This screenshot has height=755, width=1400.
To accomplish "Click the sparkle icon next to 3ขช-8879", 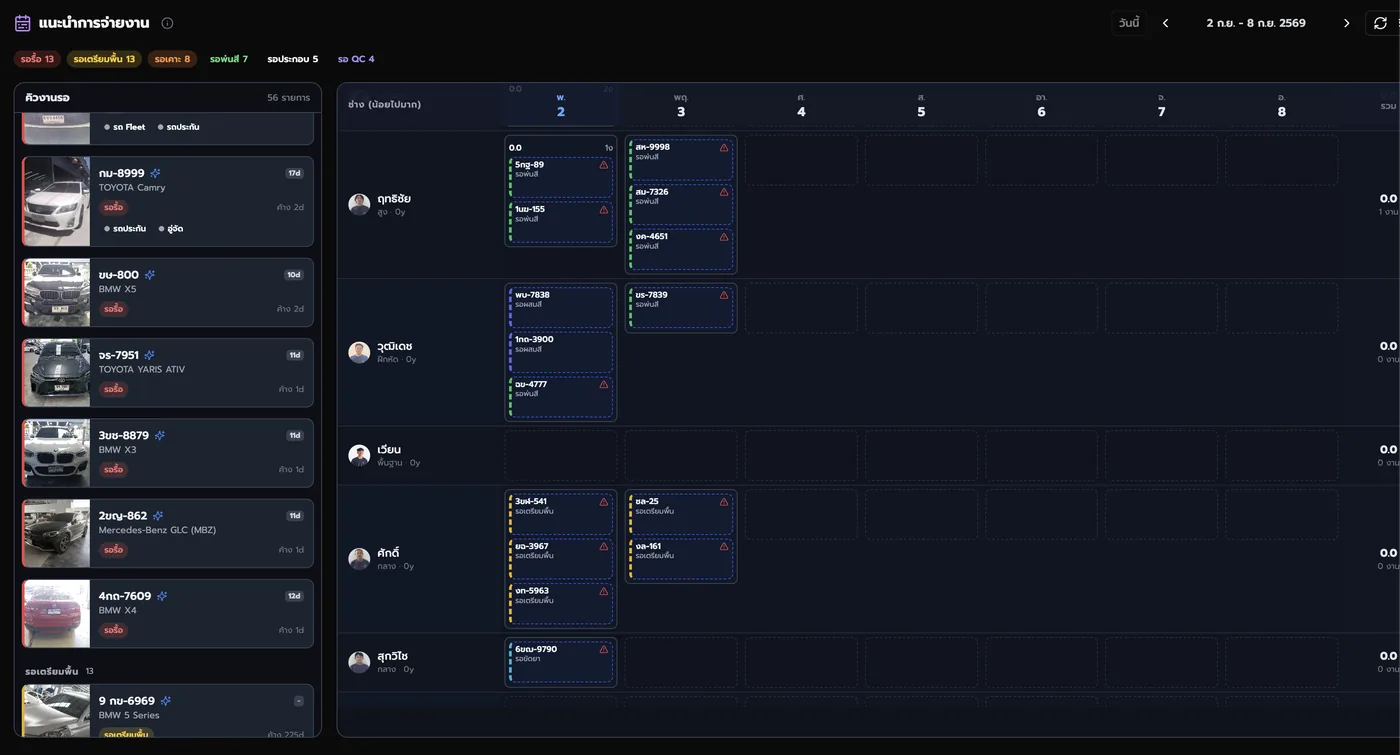I will (159, 435).
